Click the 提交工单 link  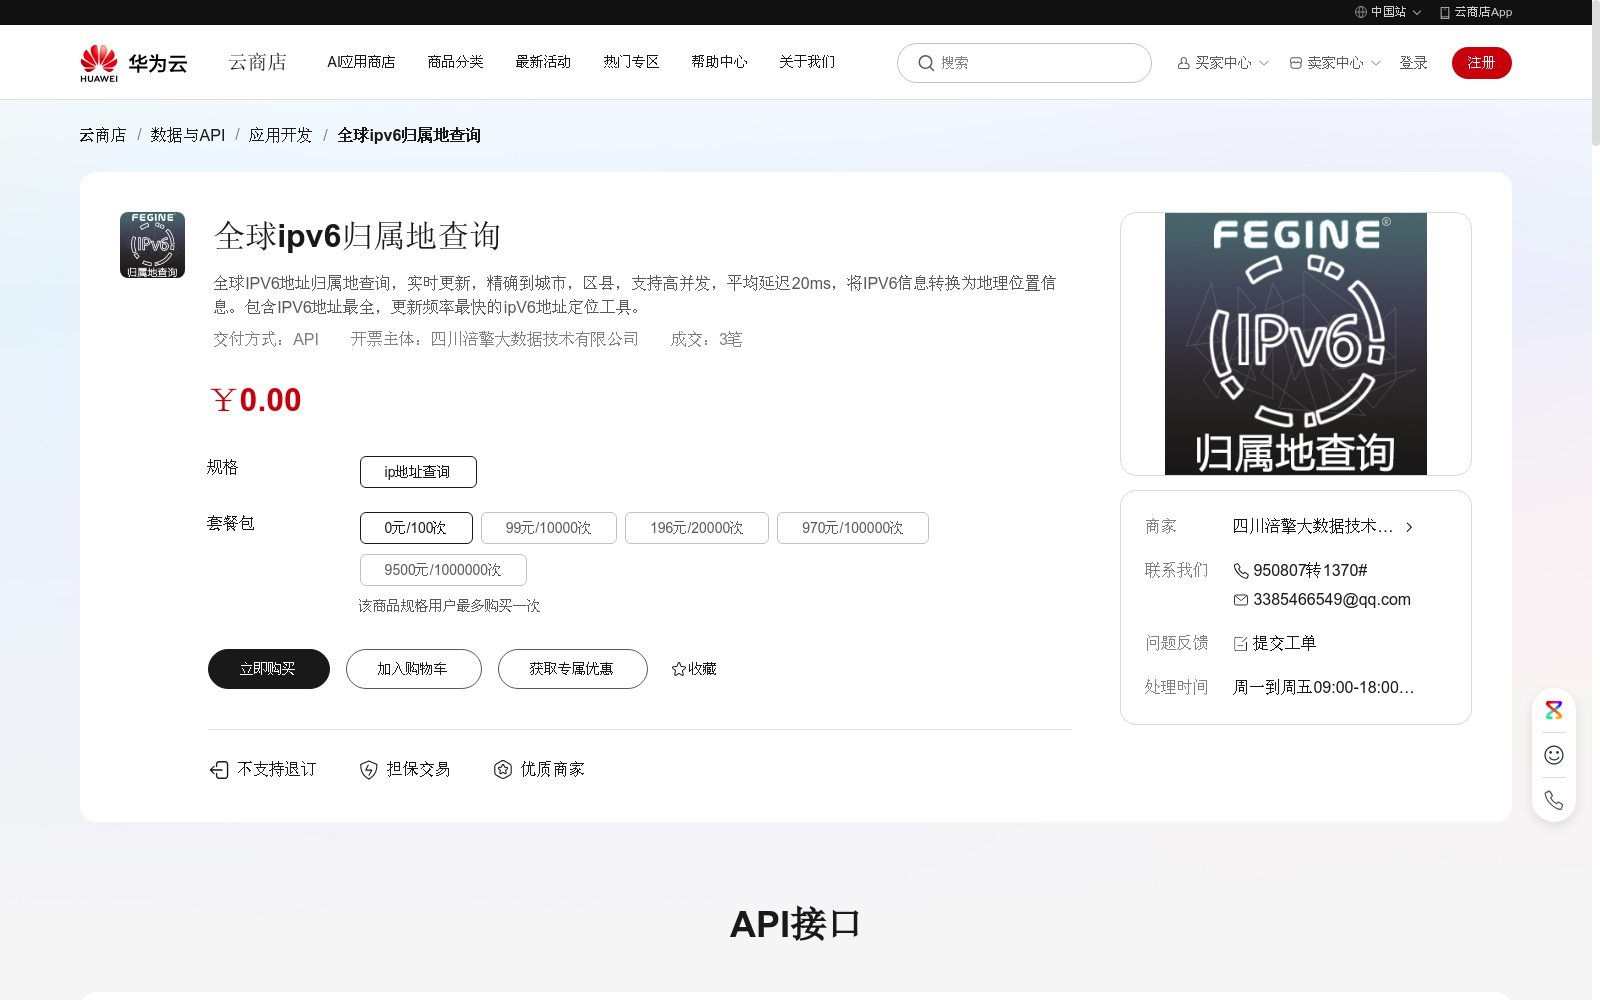(x=1284, y=644)
